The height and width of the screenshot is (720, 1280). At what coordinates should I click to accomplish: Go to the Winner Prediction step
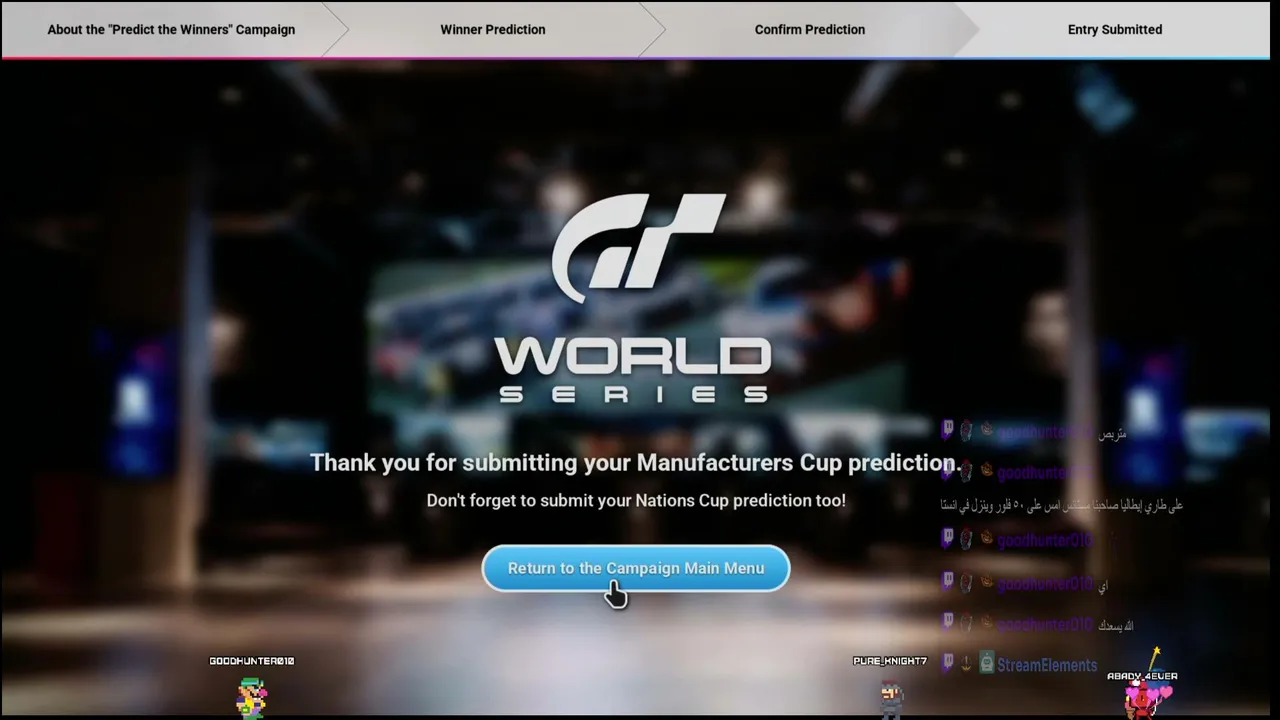coord(493,29)
